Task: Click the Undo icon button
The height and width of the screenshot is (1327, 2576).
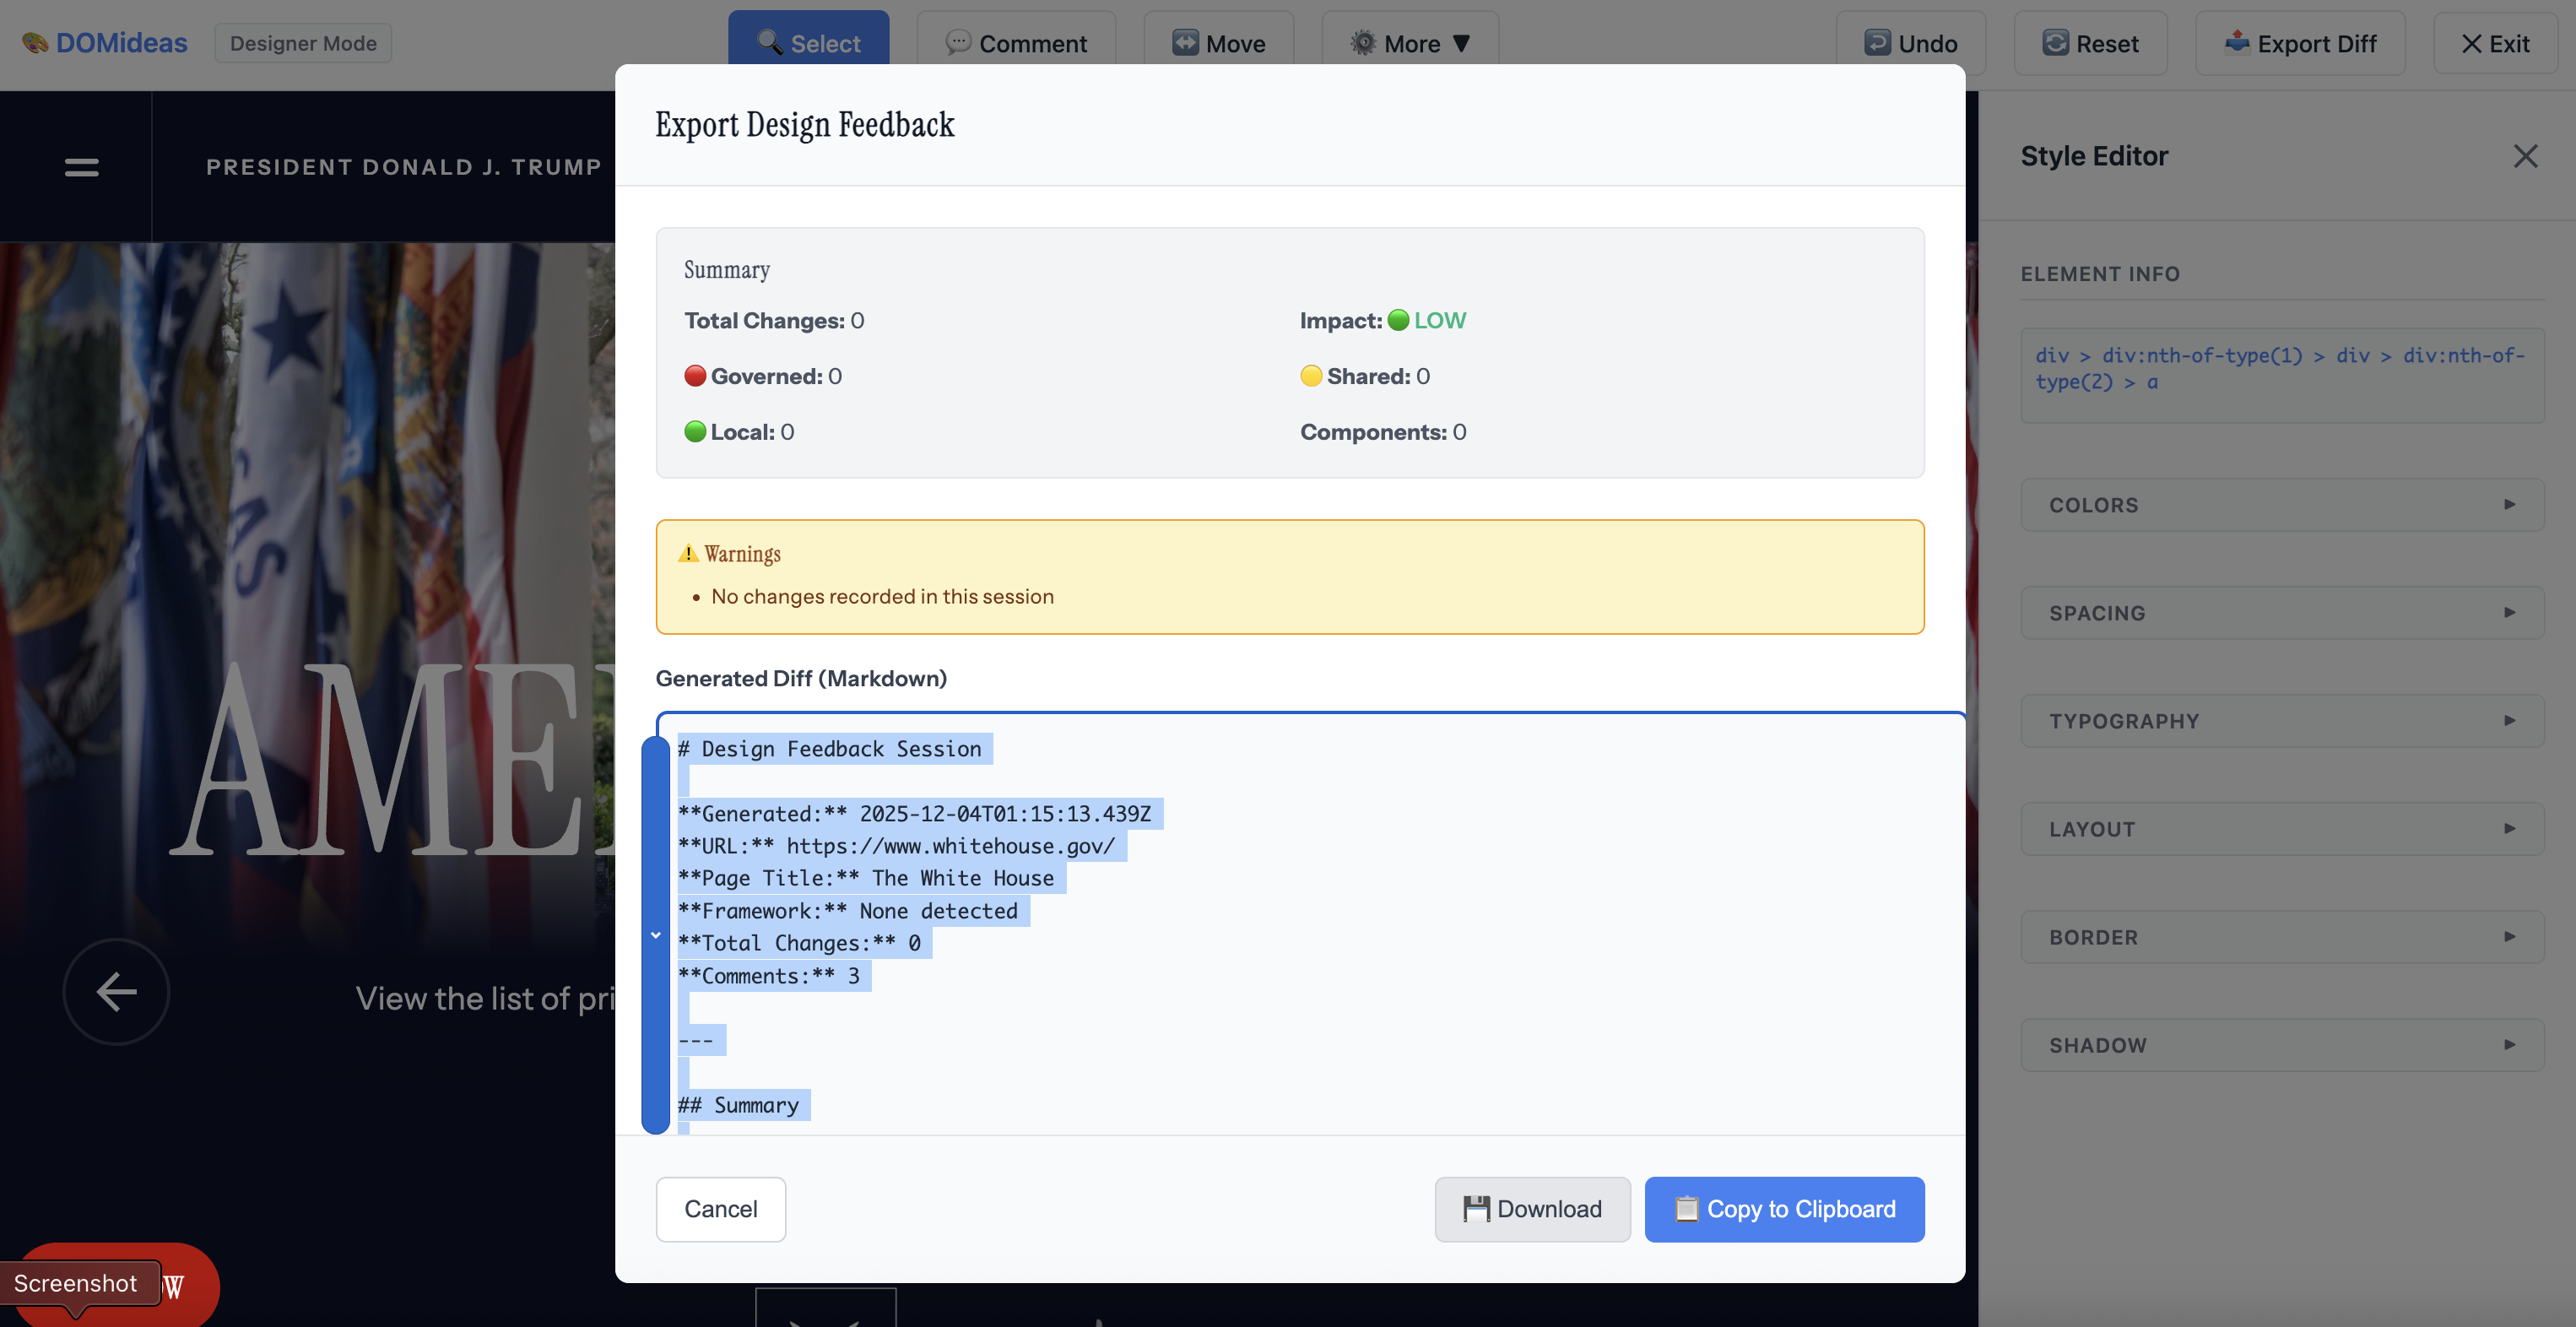Action: 1876,43
